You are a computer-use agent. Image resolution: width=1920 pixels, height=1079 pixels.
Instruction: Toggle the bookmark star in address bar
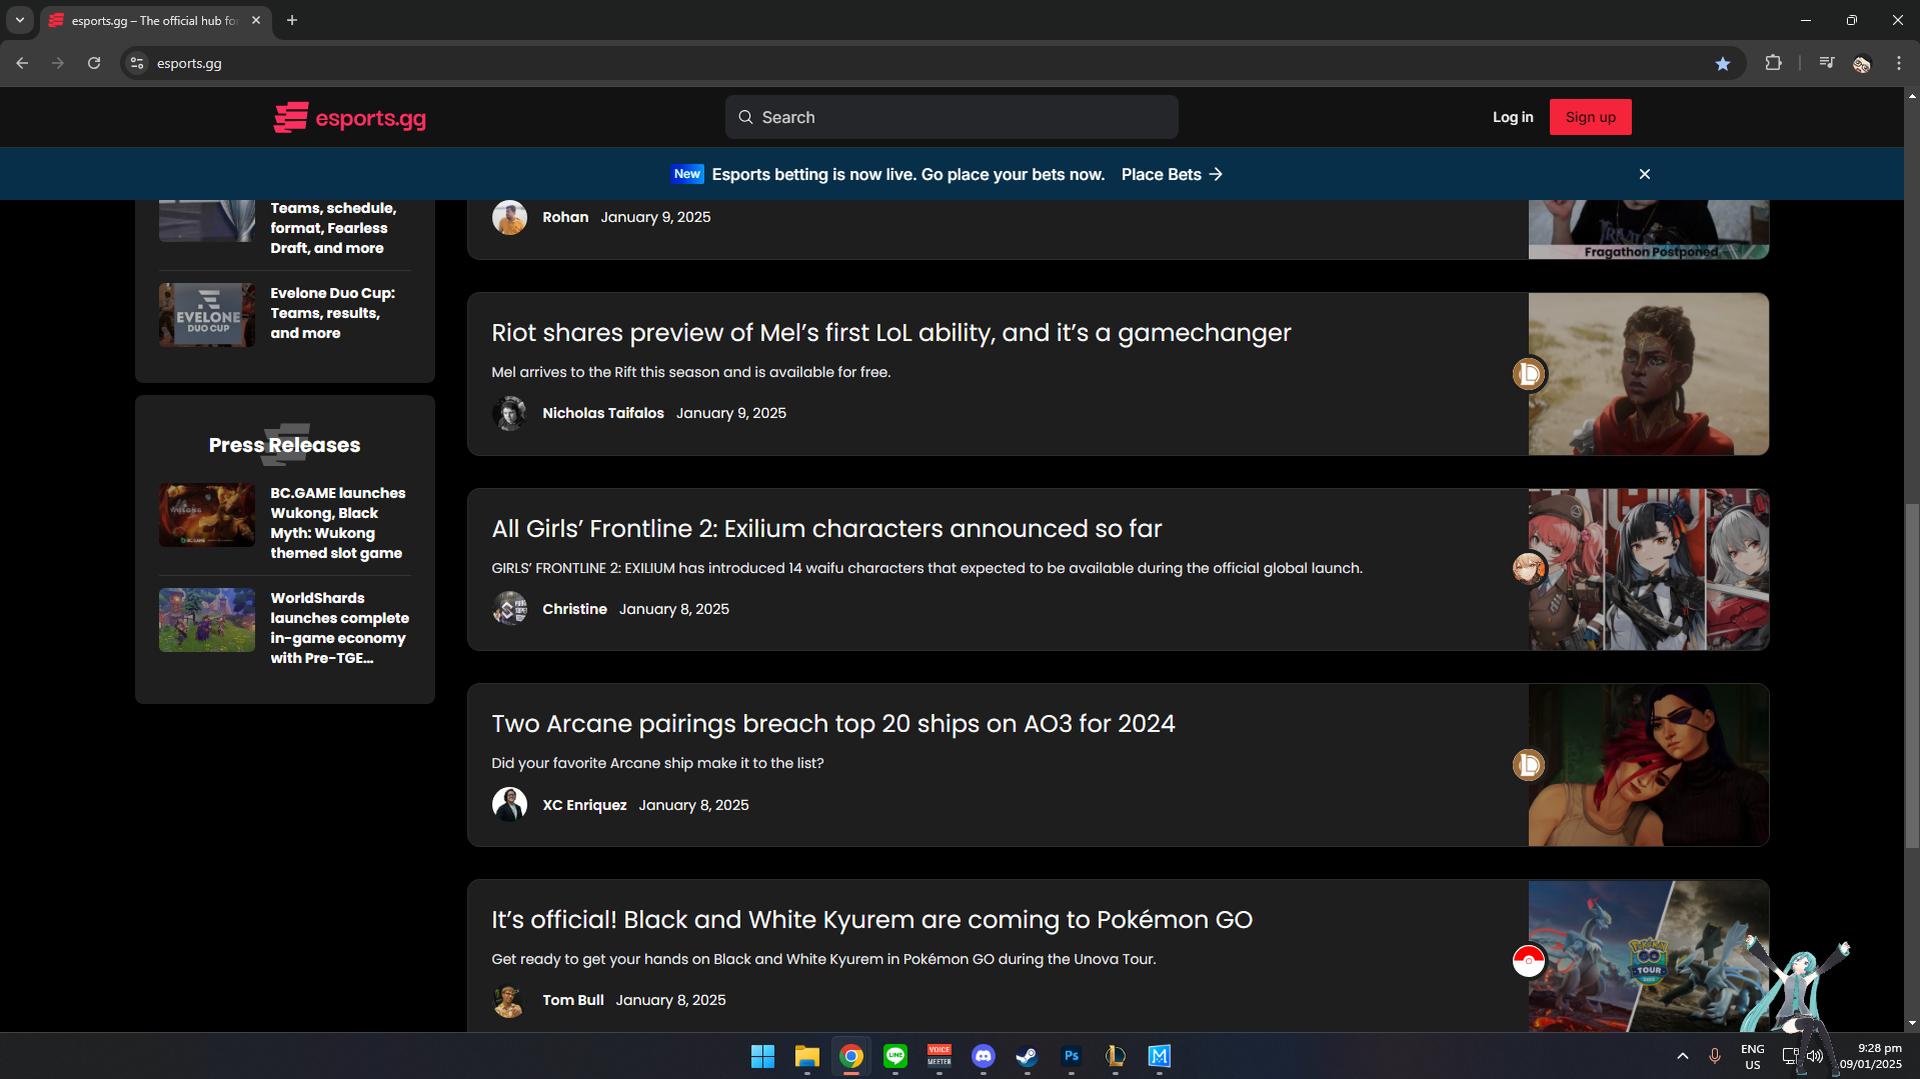point(1722,63)
